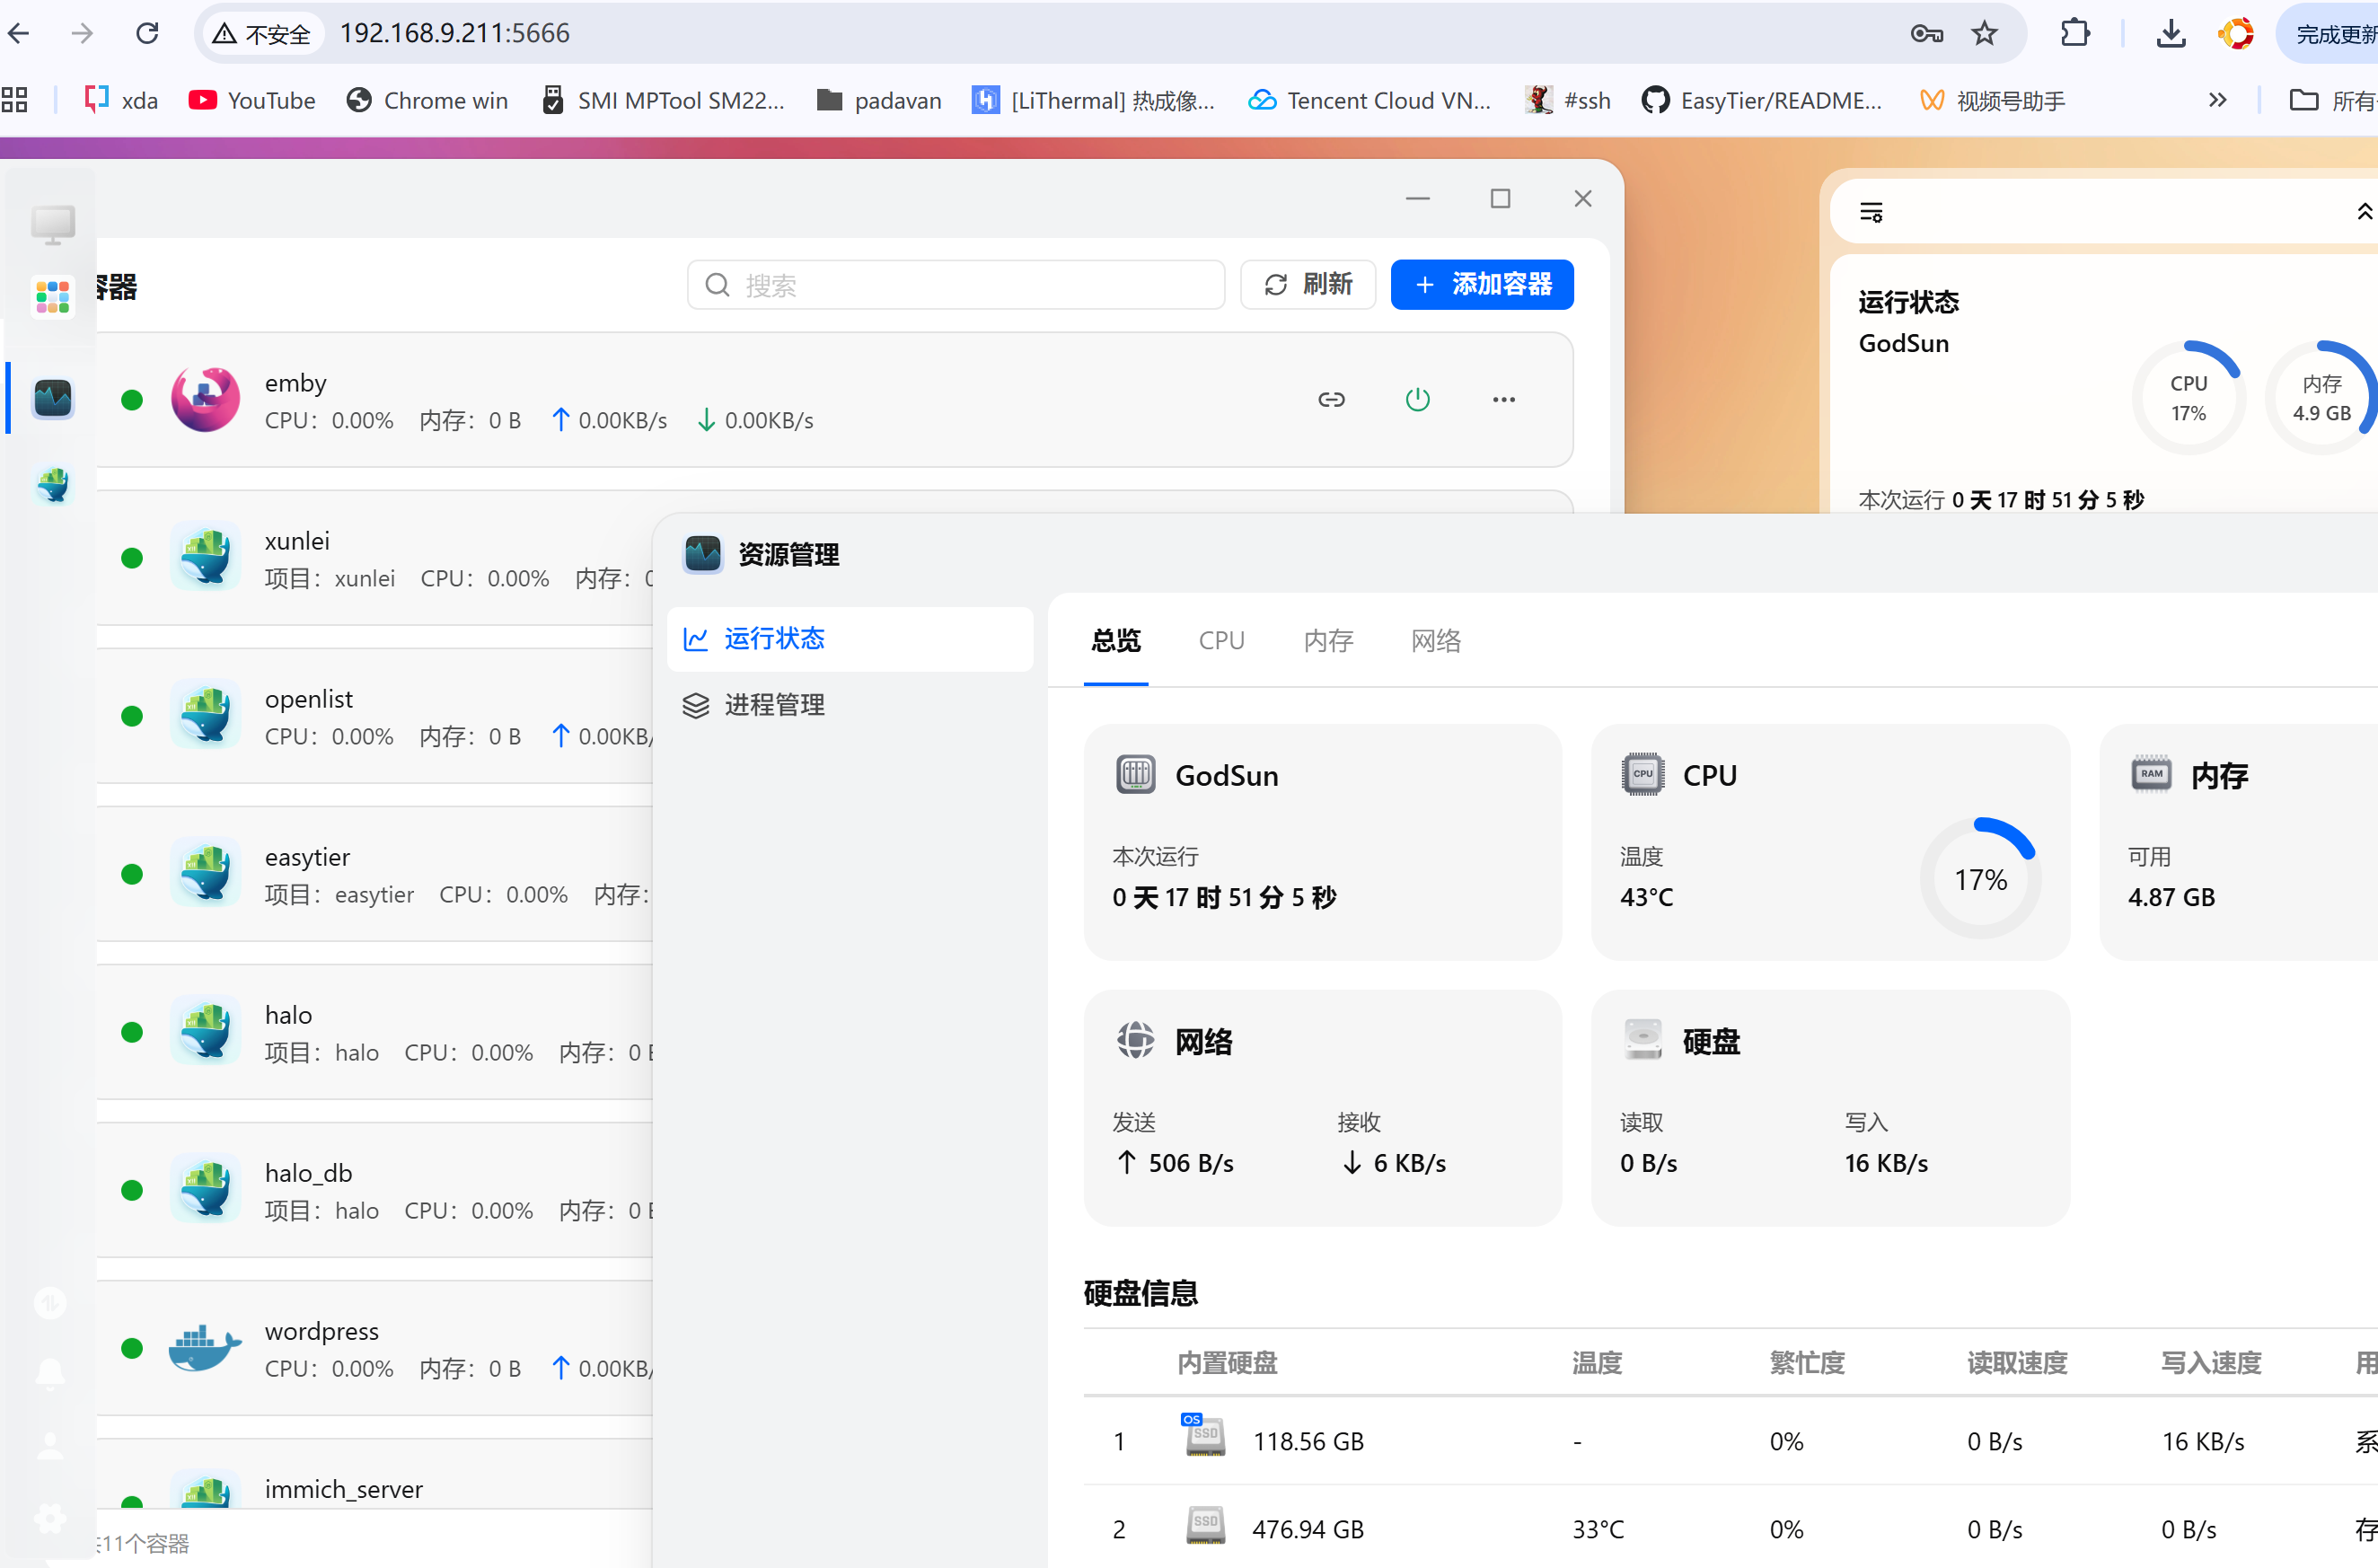
Task: Collapse the widget panel with double chevron
Action: (2364, 212)
